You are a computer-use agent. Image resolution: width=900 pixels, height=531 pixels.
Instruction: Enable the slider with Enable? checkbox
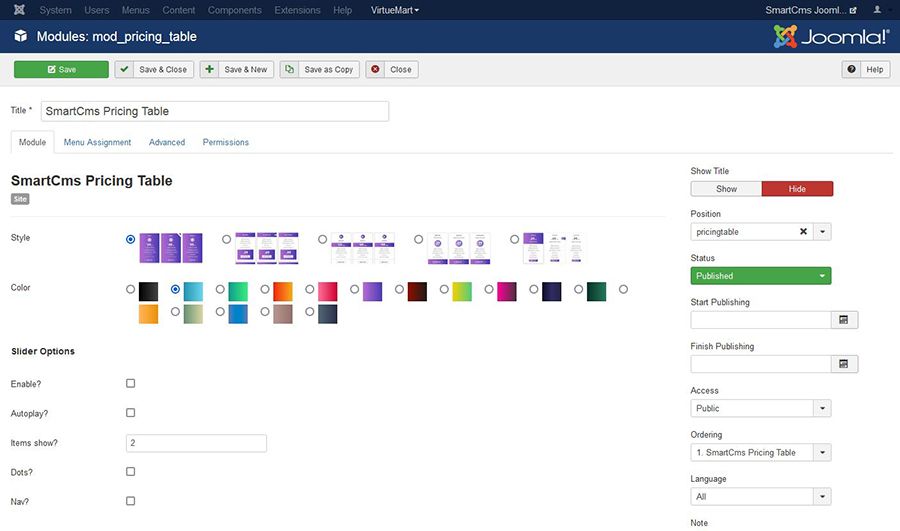(x=131, y=383)
